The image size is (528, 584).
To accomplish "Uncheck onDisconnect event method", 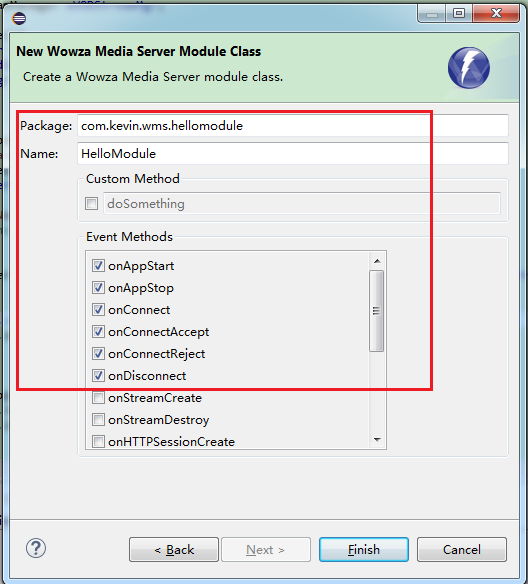I will pos(98,376).
